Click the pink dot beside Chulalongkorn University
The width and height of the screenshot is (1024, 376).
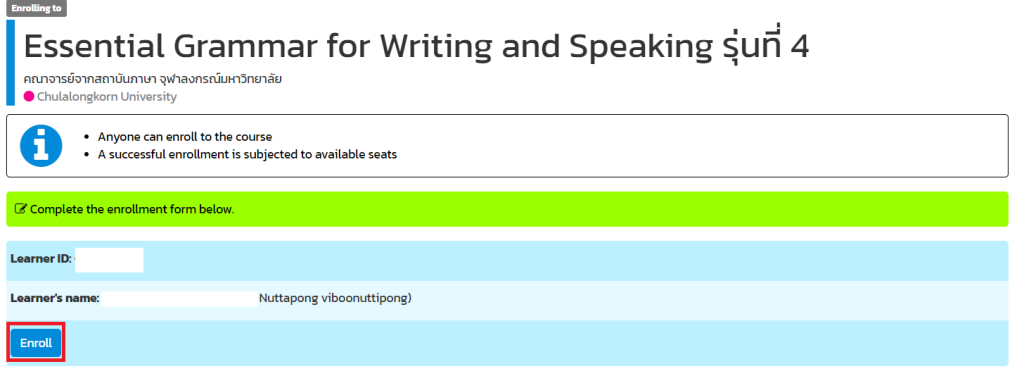[29, 97]
